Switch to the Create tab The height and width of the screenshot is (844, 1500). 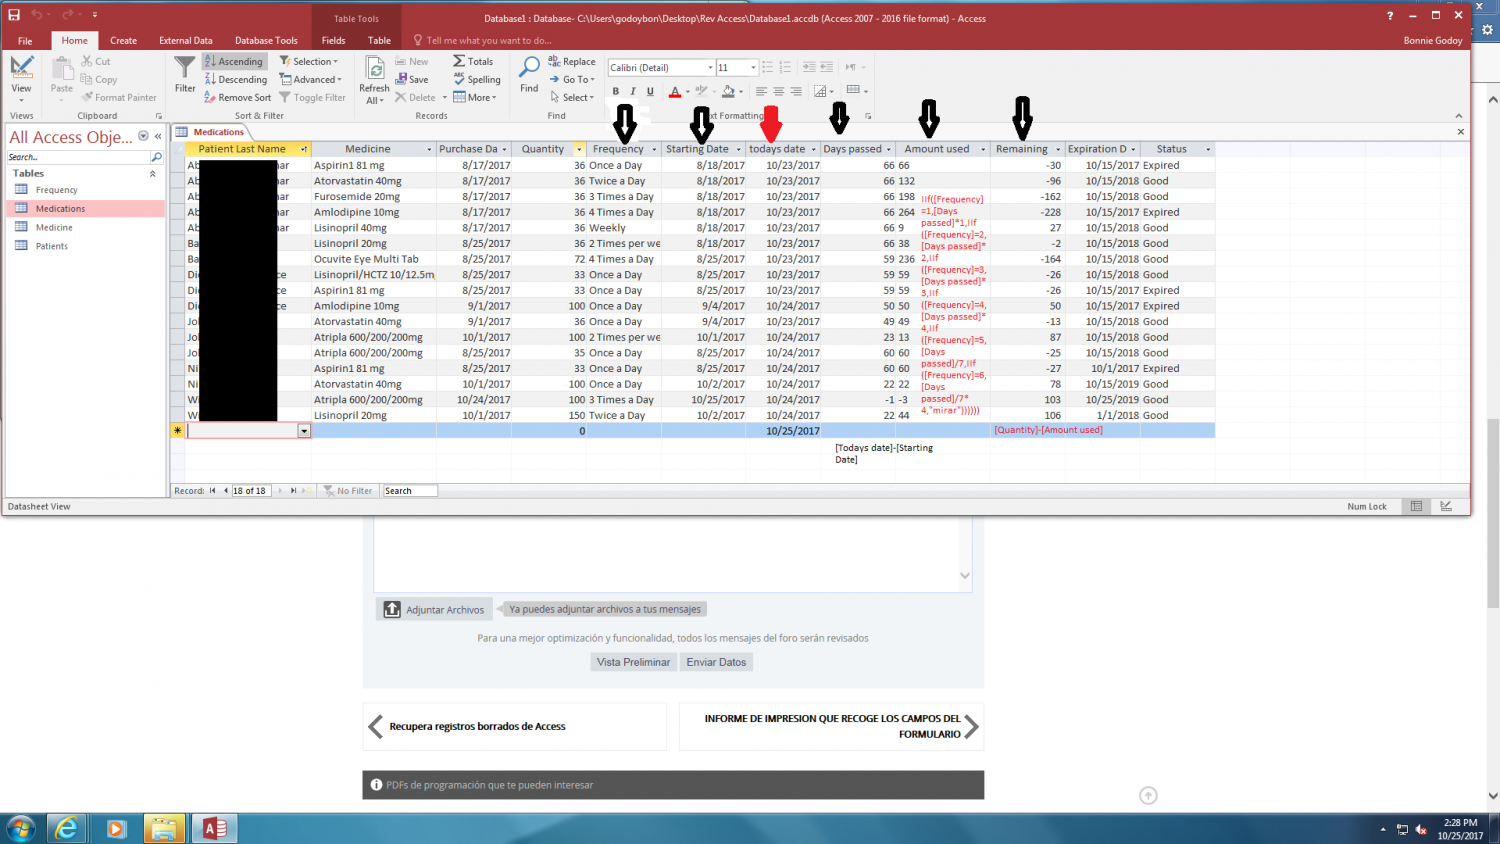pos(123,41)
